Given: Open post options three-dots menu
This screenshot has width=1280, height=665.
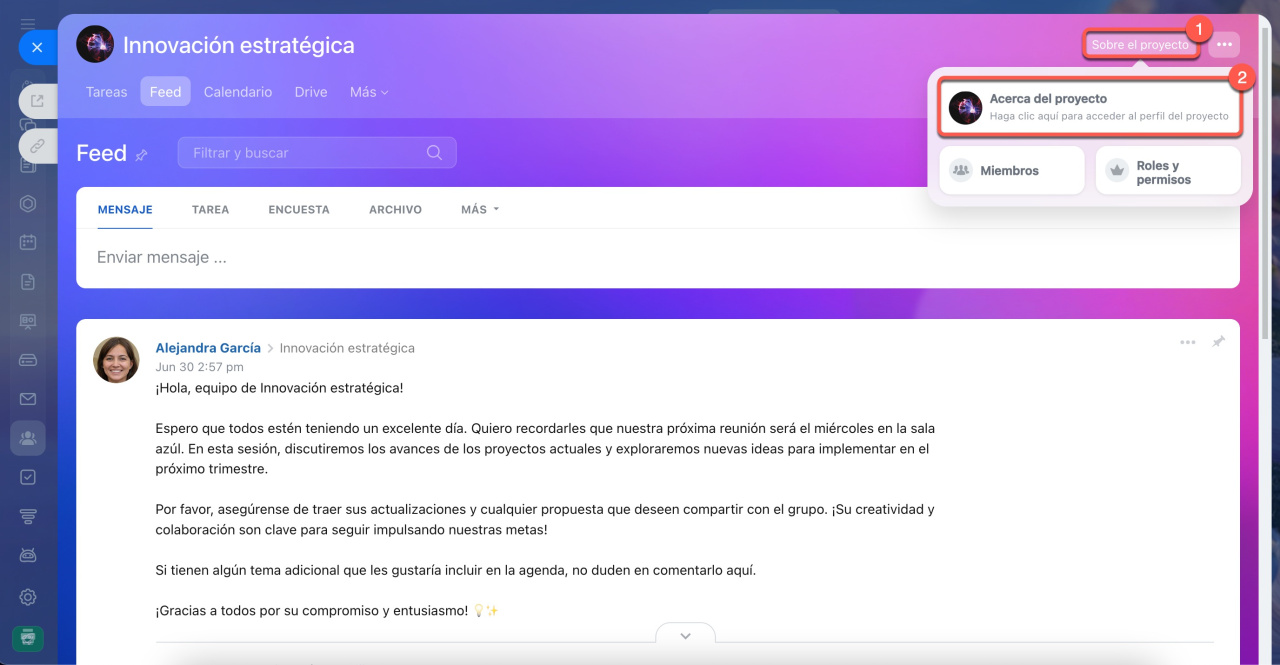Looking at the screenshot, I should click(1187, 342).
